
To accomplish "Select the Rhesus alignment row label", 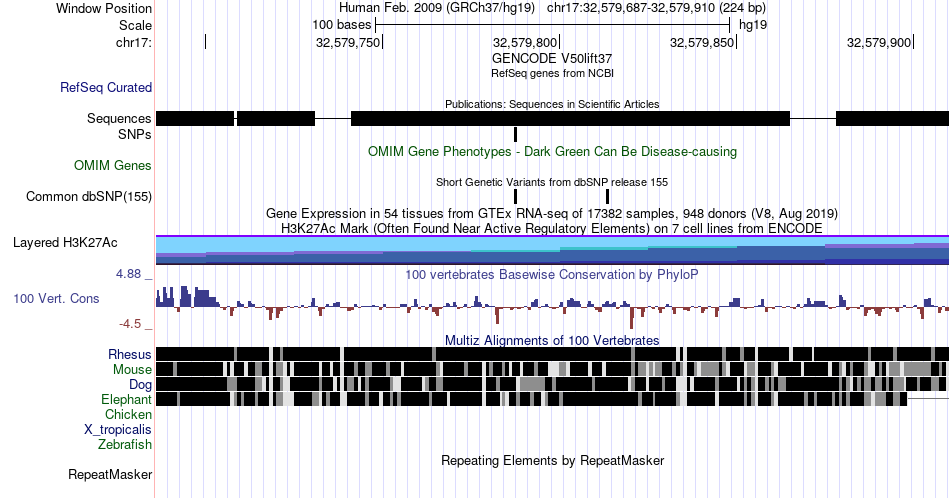I will click(130, 354).
